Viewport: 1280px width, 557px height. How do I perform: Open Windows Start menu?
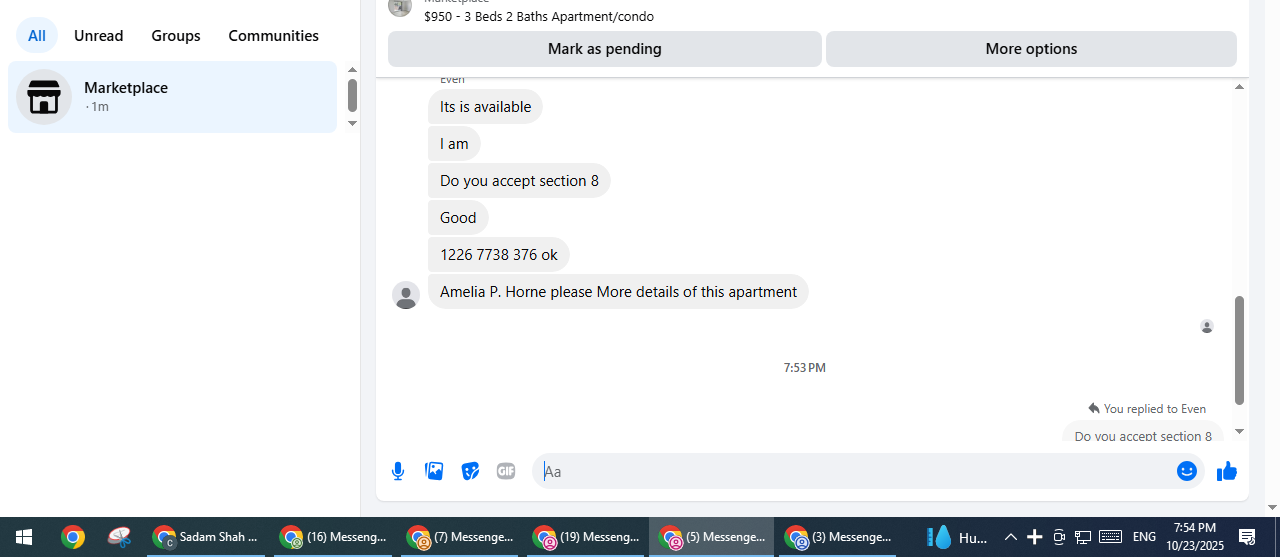[24, 537]
